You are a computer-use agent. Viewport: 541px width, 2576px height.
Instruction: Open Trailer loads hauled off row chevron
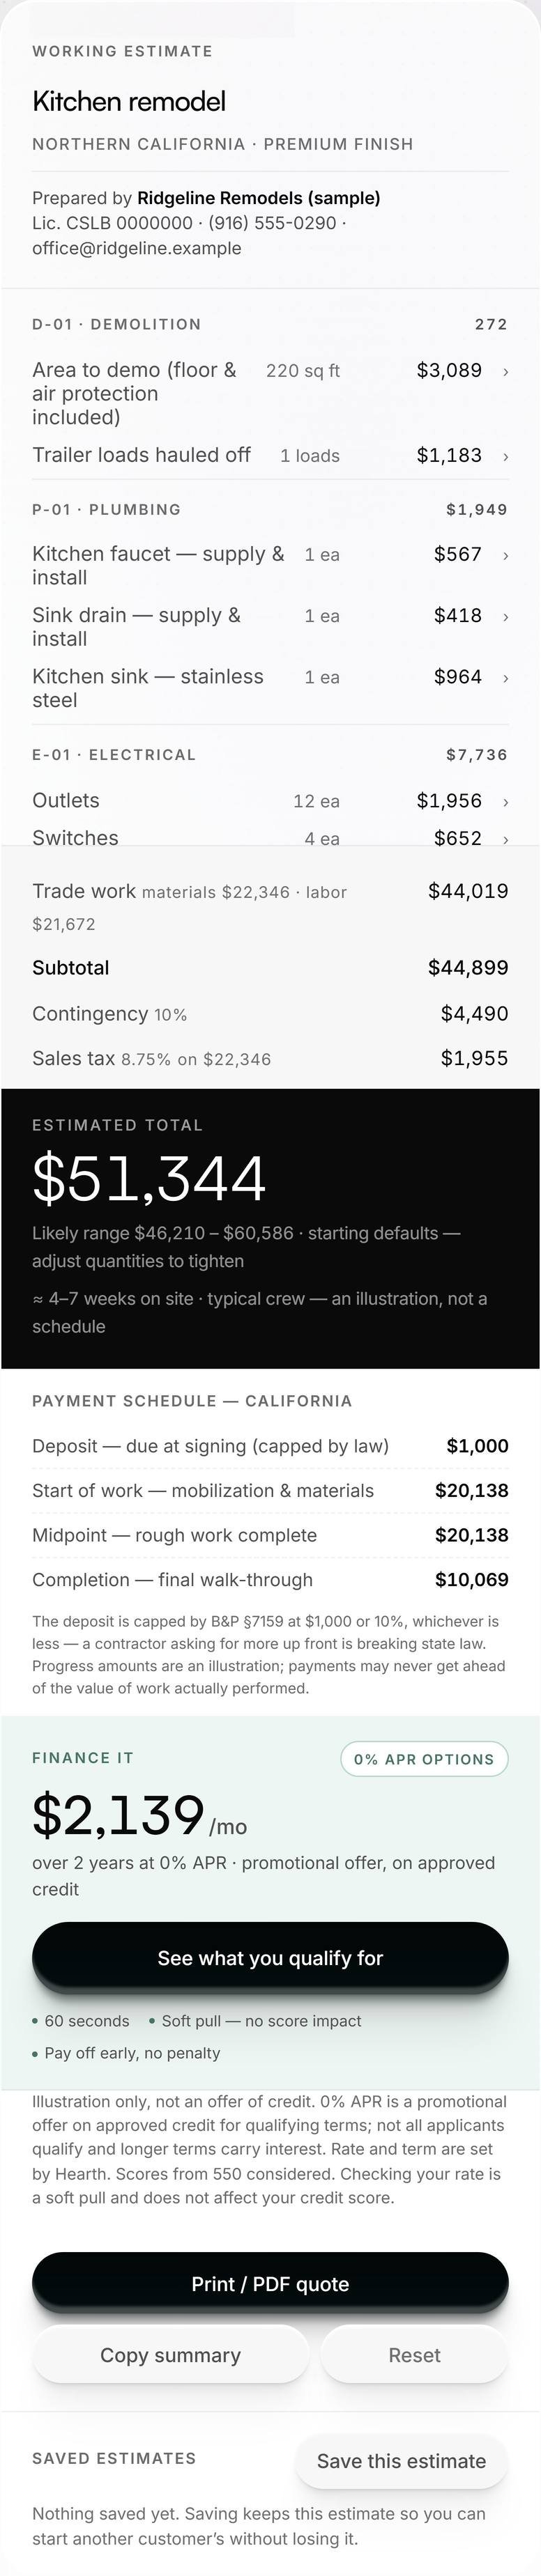(x=505, y=456)
